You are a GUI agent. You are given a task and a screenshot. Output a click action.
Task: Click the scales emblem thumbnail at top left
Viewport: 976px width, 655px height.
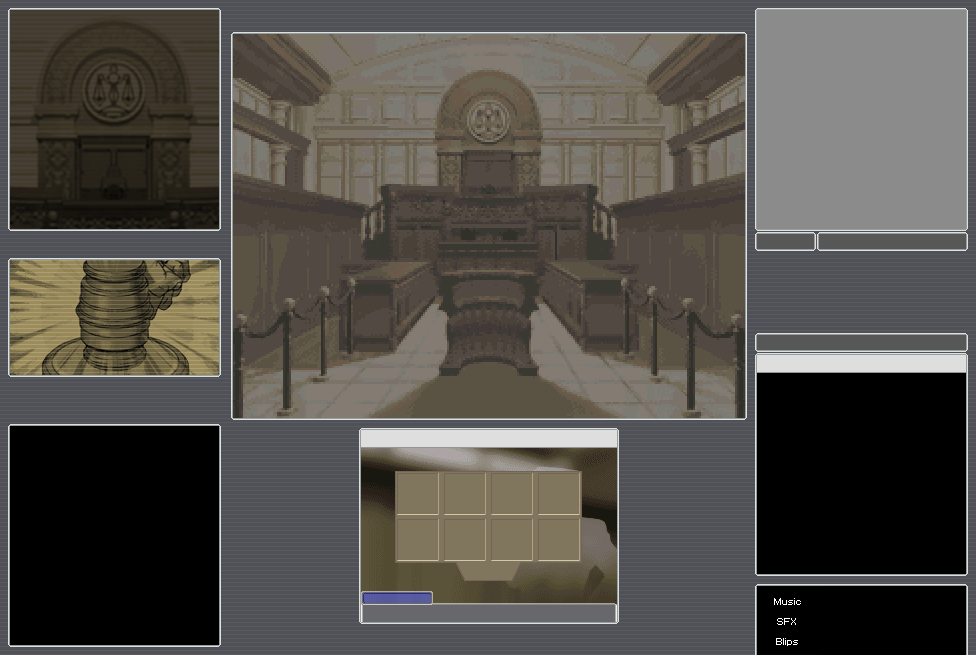click(x=115, y=119)
